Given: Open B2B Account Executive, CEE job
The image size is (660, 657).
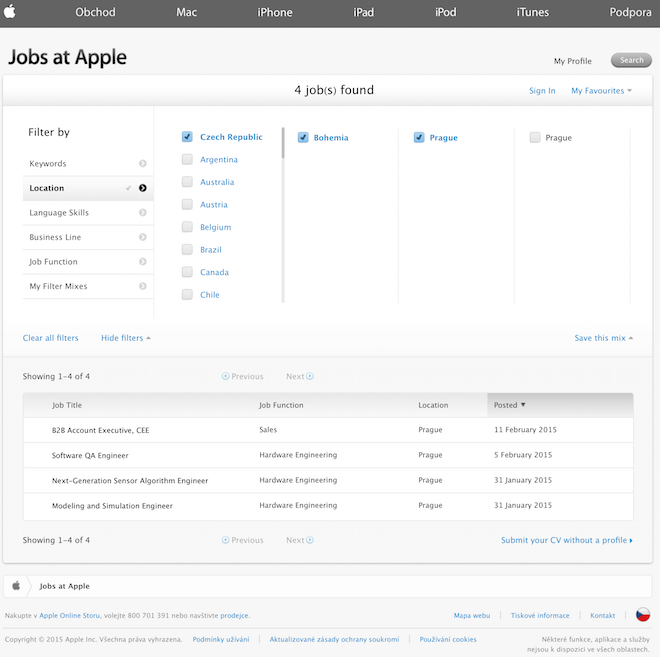Looking at the screenshot, I should pyautogui.click(x=101, y=430).
